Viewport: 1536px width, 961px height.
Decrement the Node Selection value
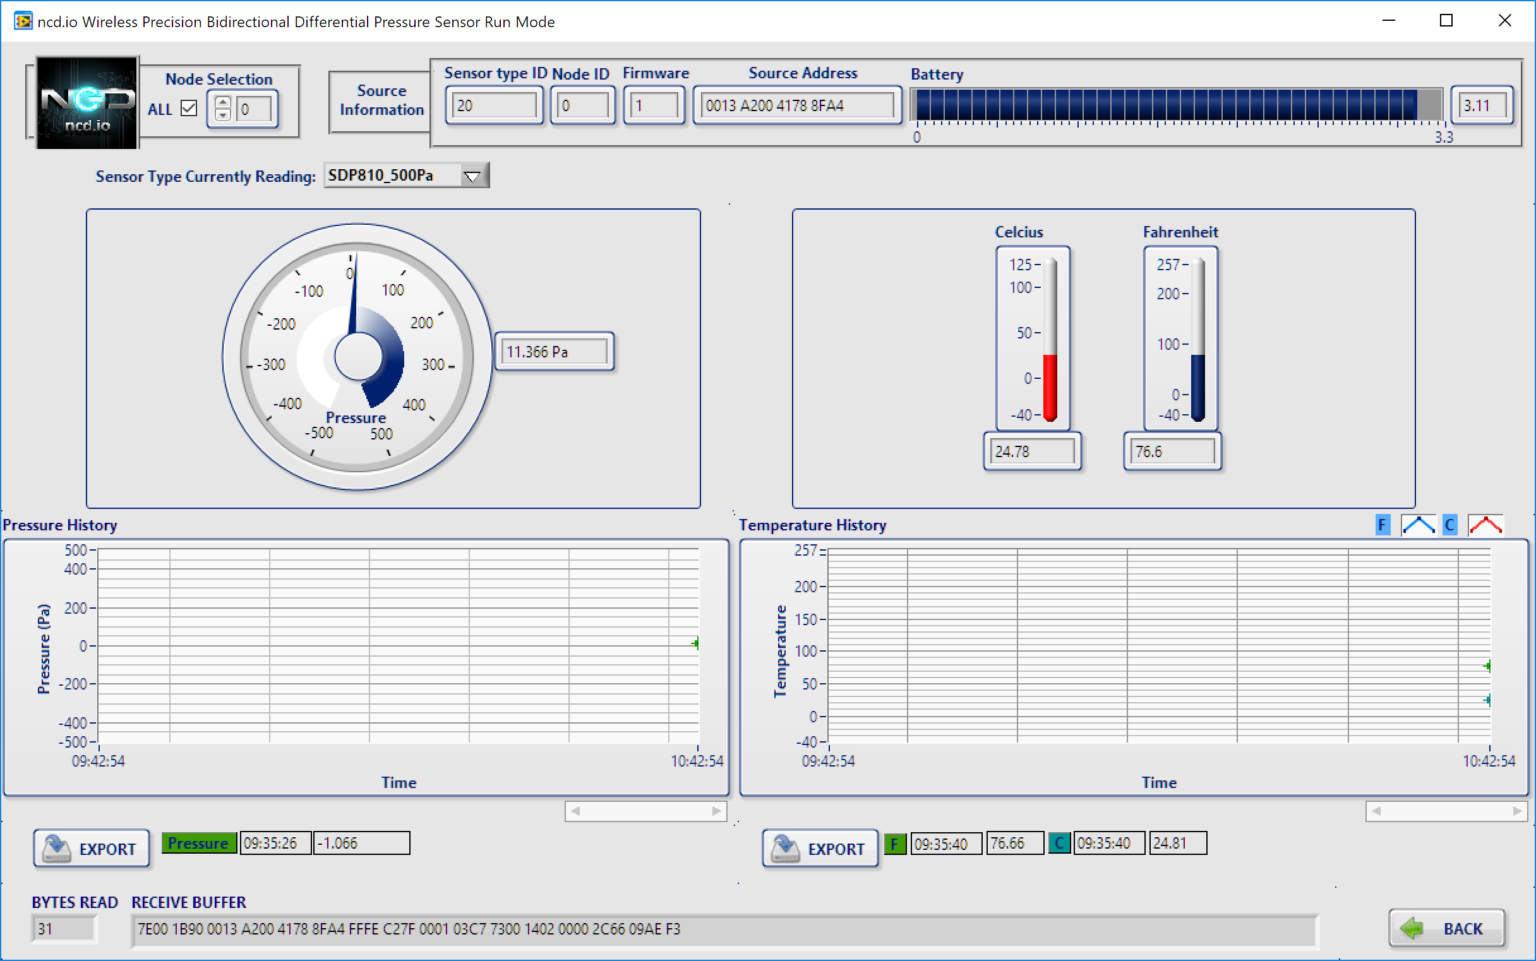[222, 115]
